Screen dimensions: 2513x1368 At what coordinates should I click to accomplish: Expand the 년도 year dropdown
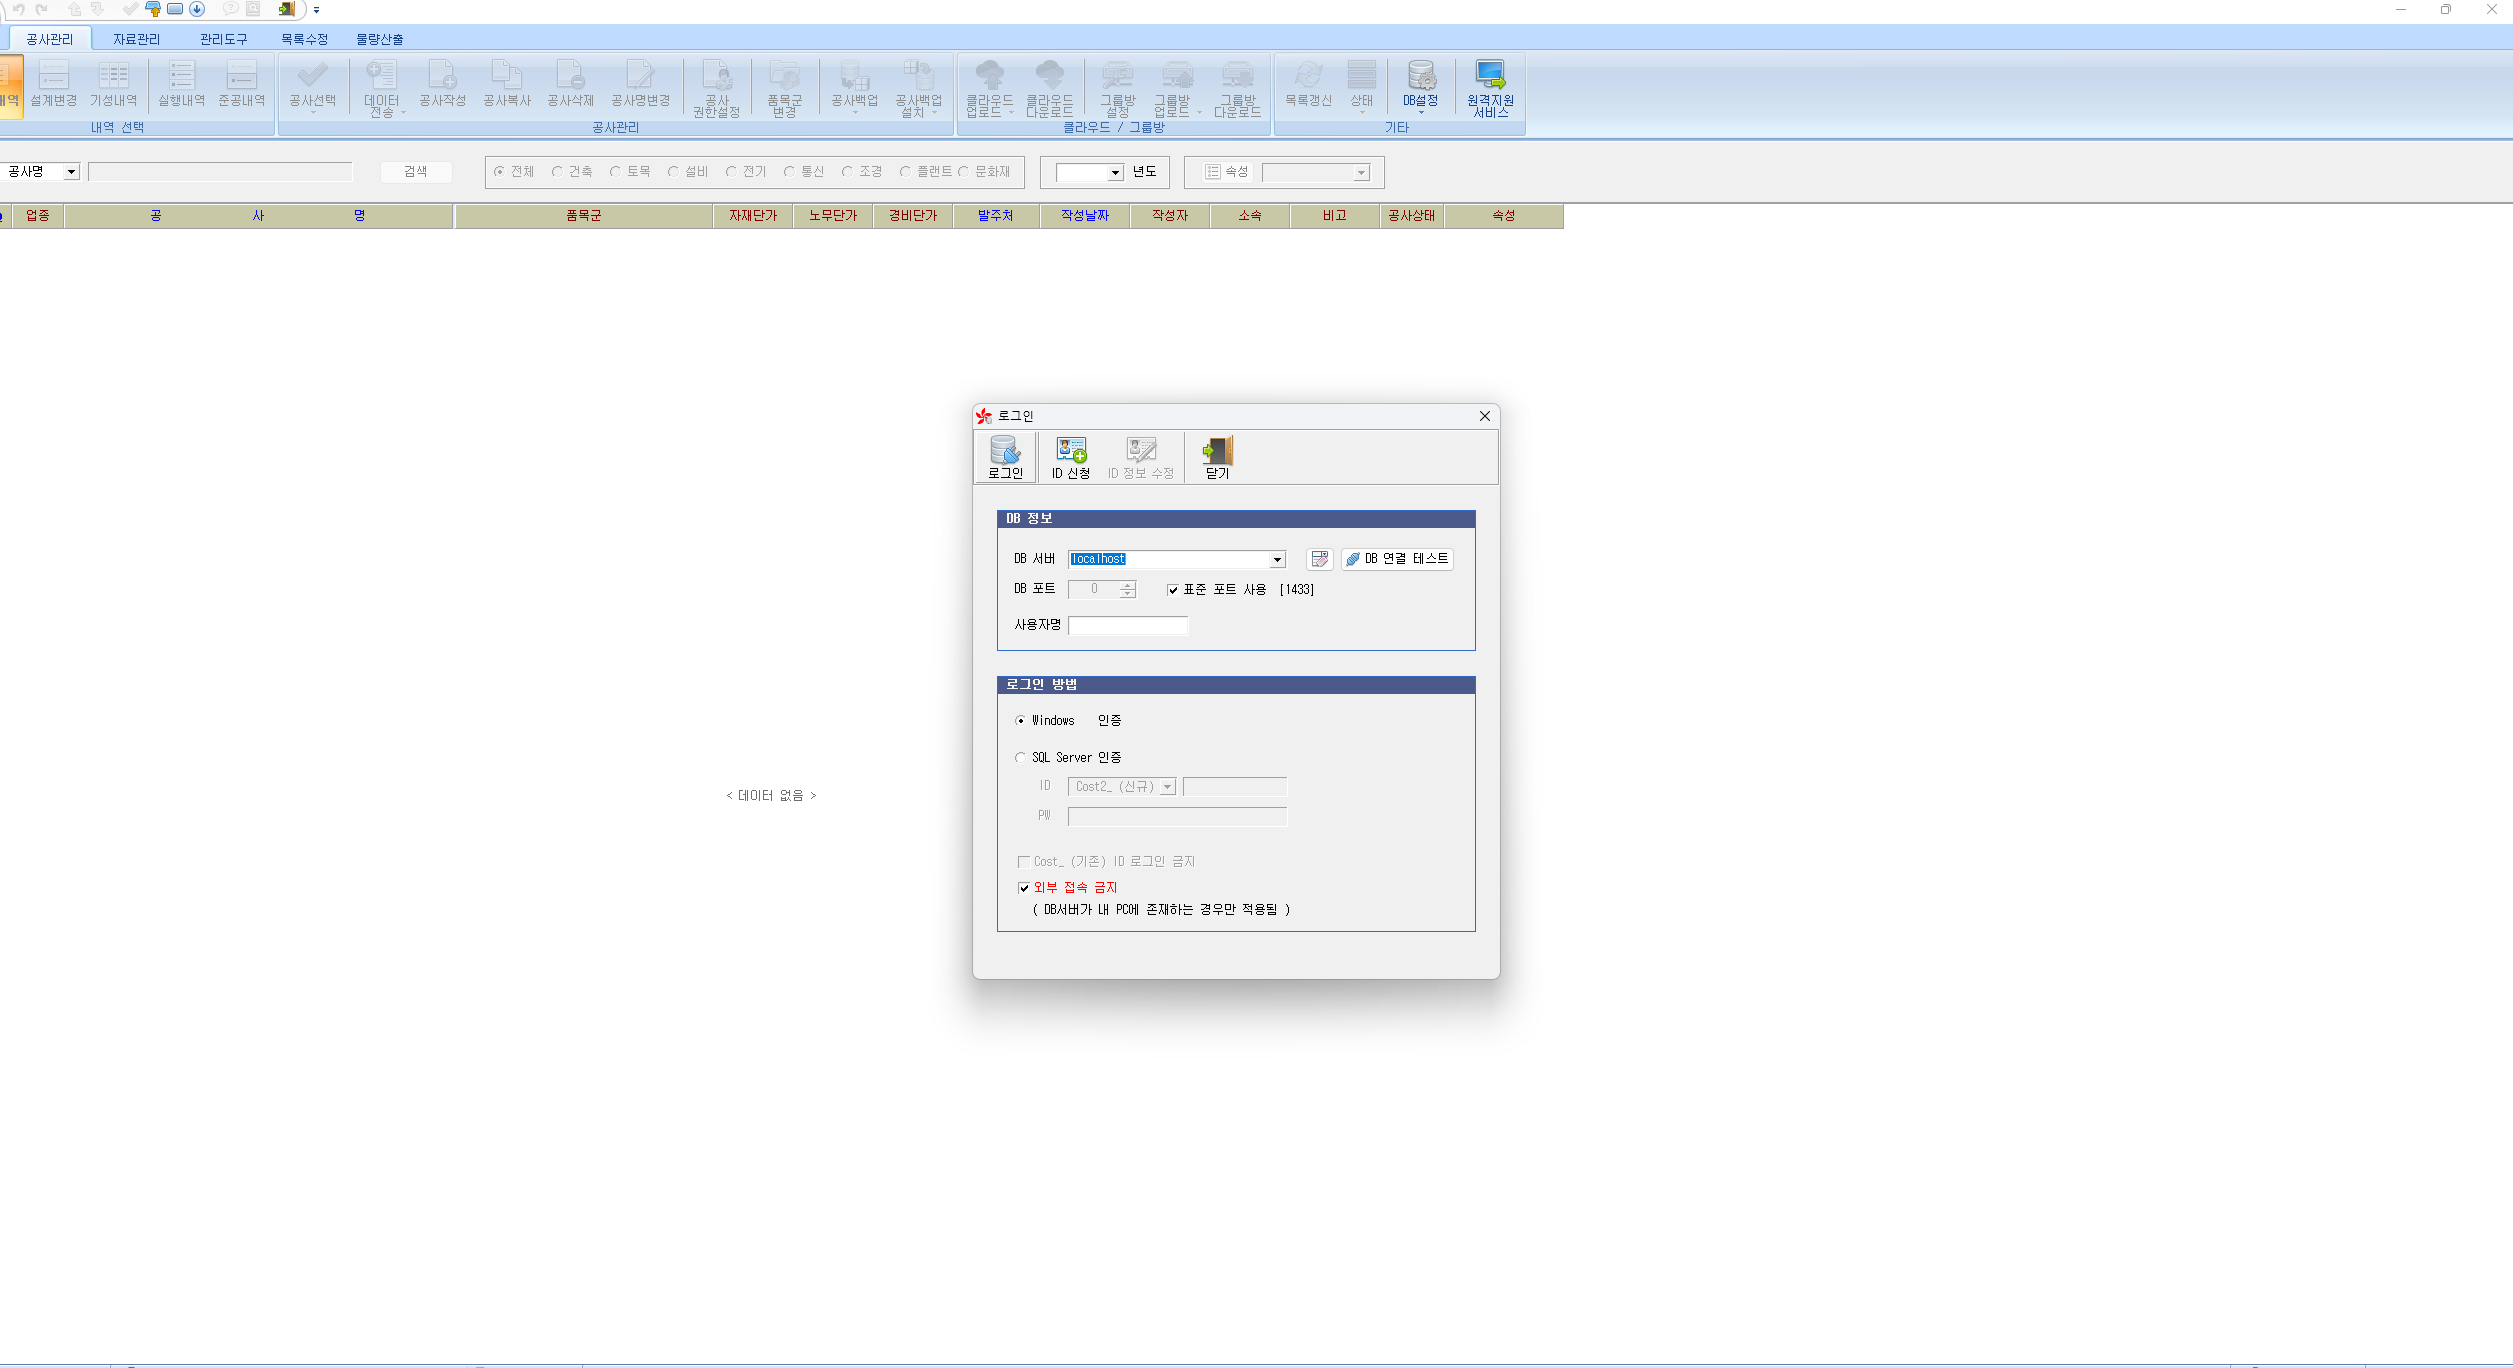(1114, 173)
